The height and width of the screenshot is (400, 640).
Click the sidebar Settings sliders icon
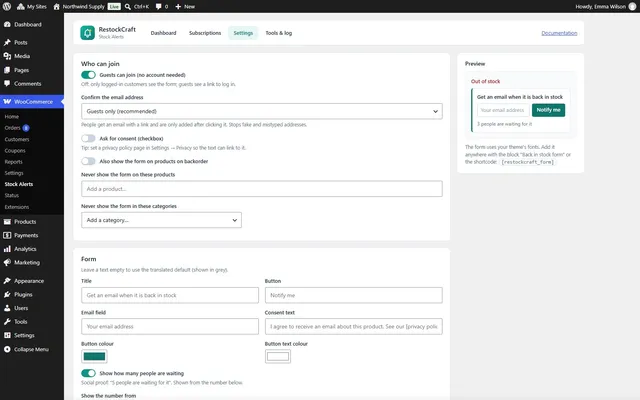point(7,336)
